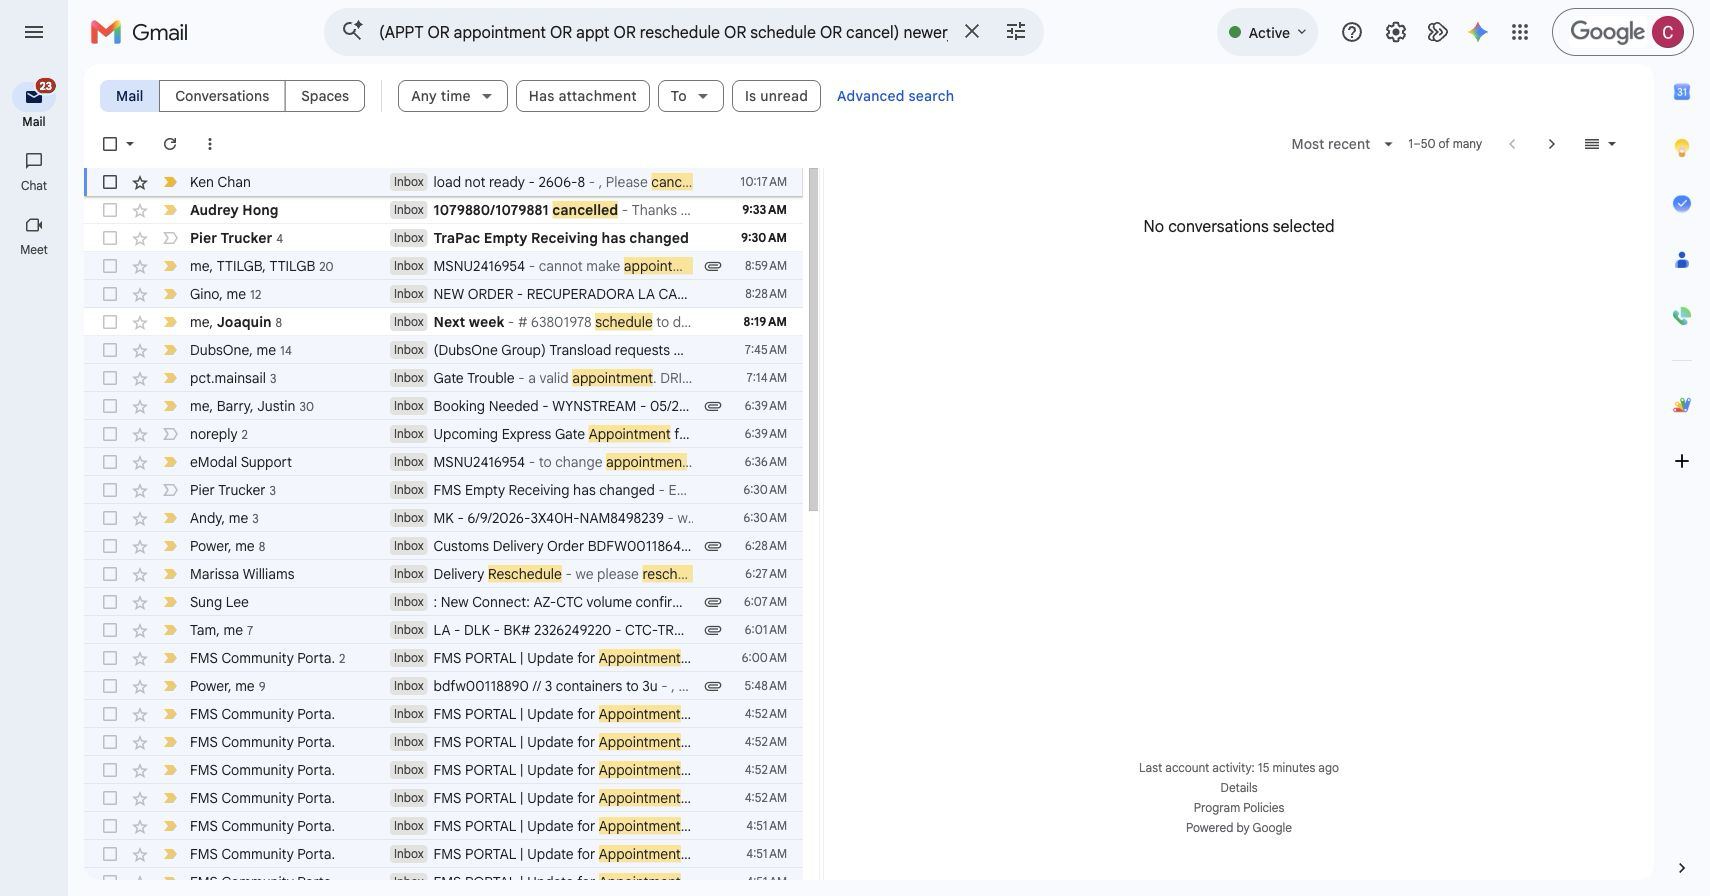Open Google apps grid
This screenshot has height=896, width=1710.
click(x=1520, y=32)
